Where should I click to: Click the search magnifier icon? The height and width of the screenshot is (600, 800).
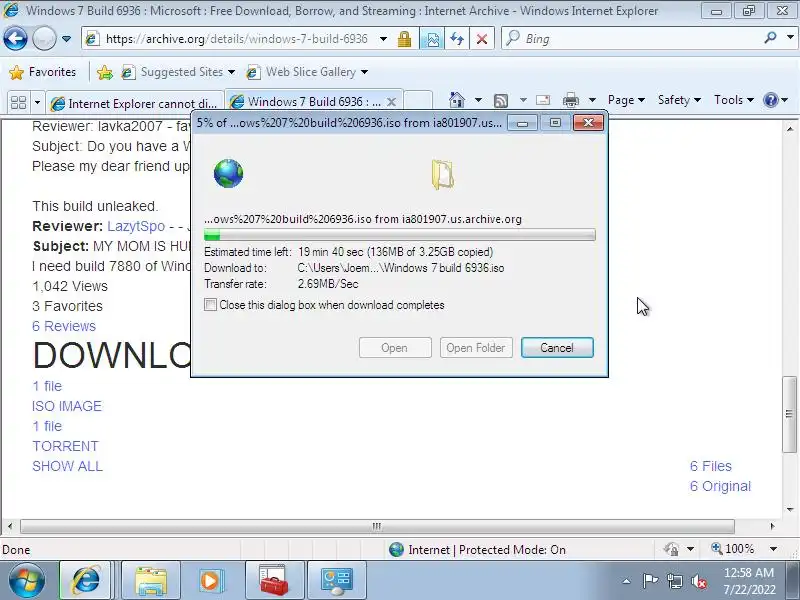click(770, 38)
